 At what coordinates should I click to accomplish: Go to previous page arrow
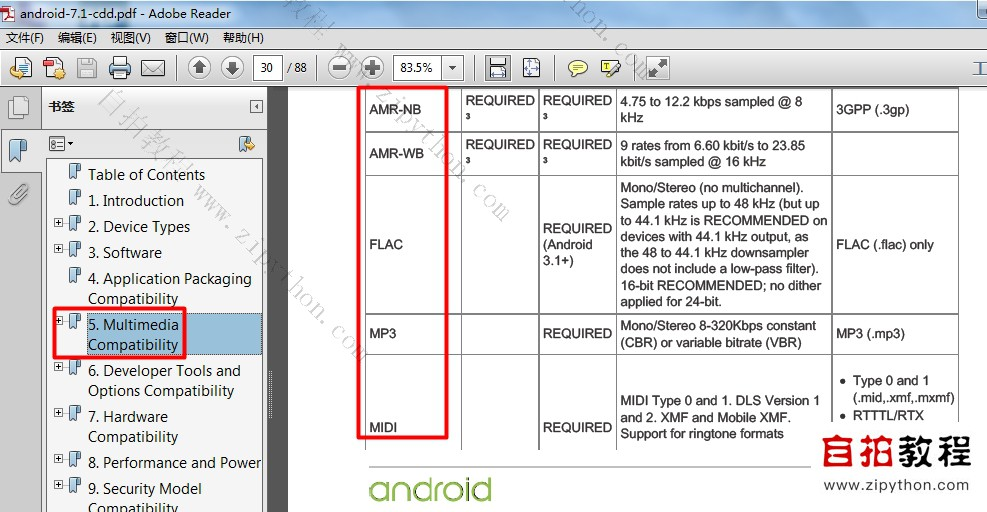pos(200,67)
